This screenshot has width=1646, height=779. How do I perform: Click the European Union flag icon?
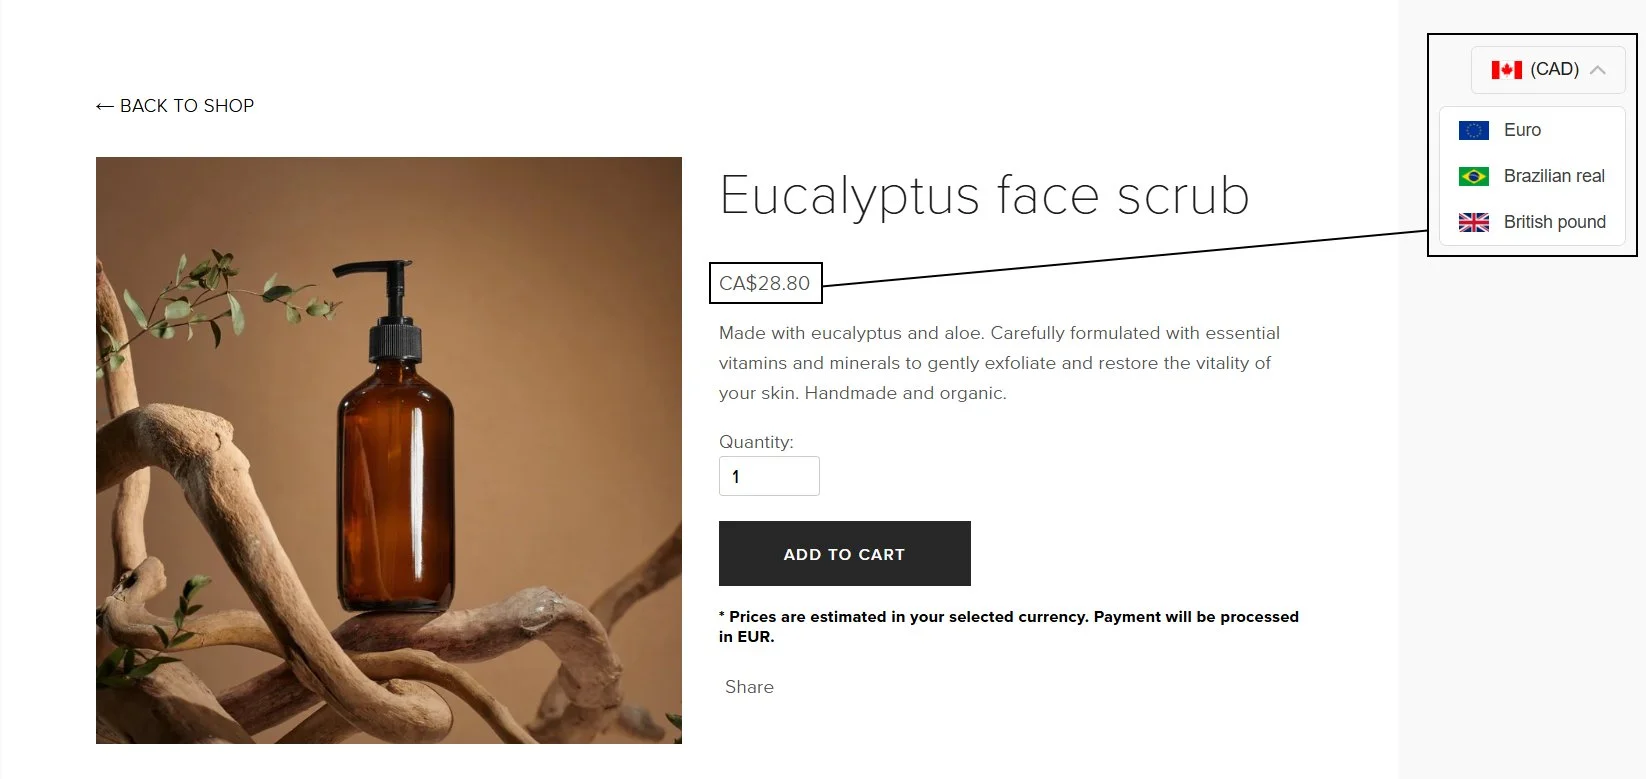(1473, 130)
